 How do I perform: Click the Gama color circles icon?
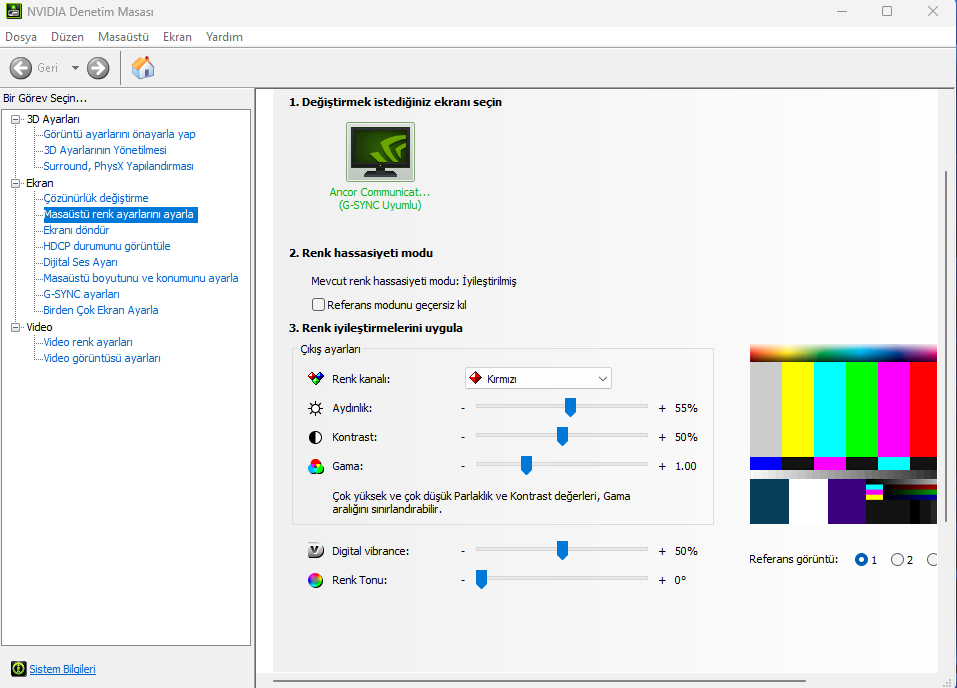click(x=316, y=466)
